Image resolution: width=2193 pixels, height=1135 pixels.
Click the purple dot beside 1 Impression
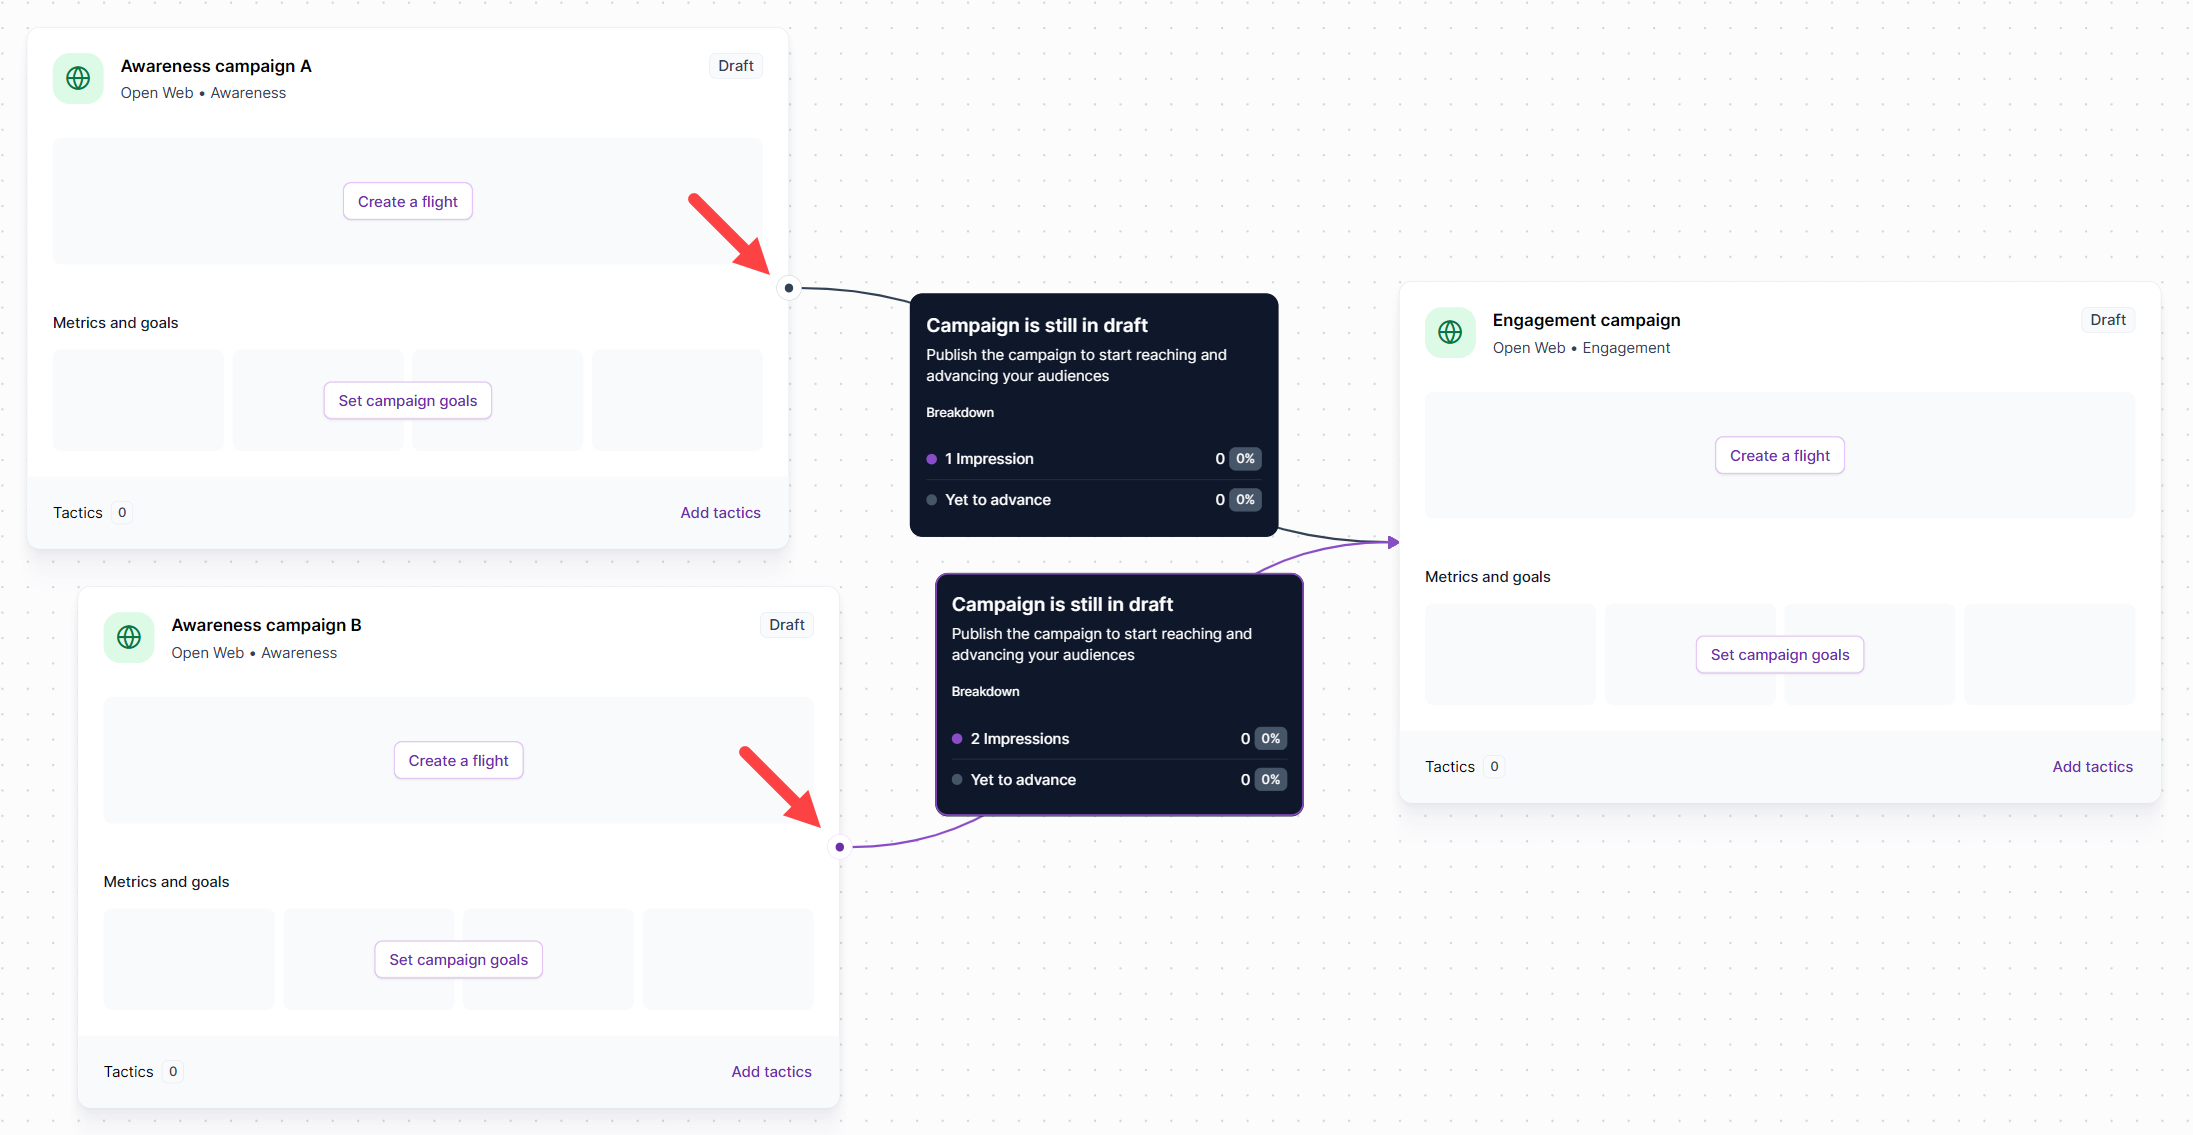pyautogui.click(x=932, y=459)
